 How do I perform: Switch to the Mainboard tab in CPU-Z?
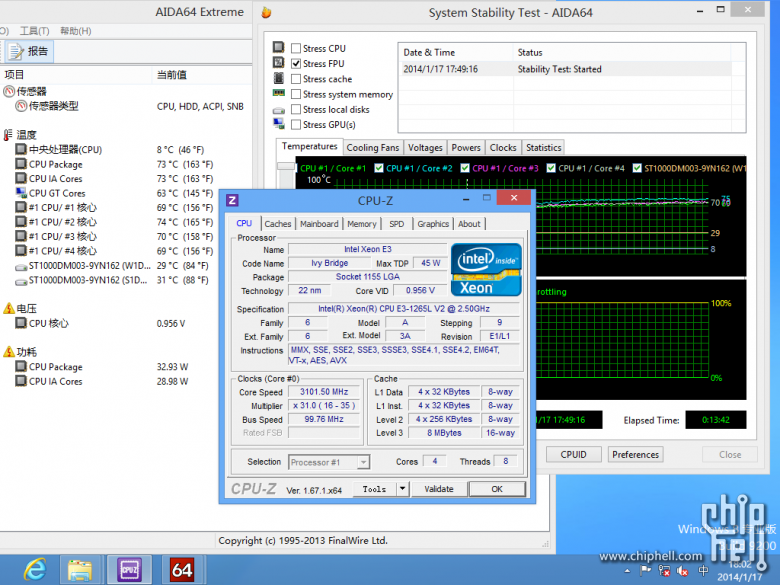(319, 224)
